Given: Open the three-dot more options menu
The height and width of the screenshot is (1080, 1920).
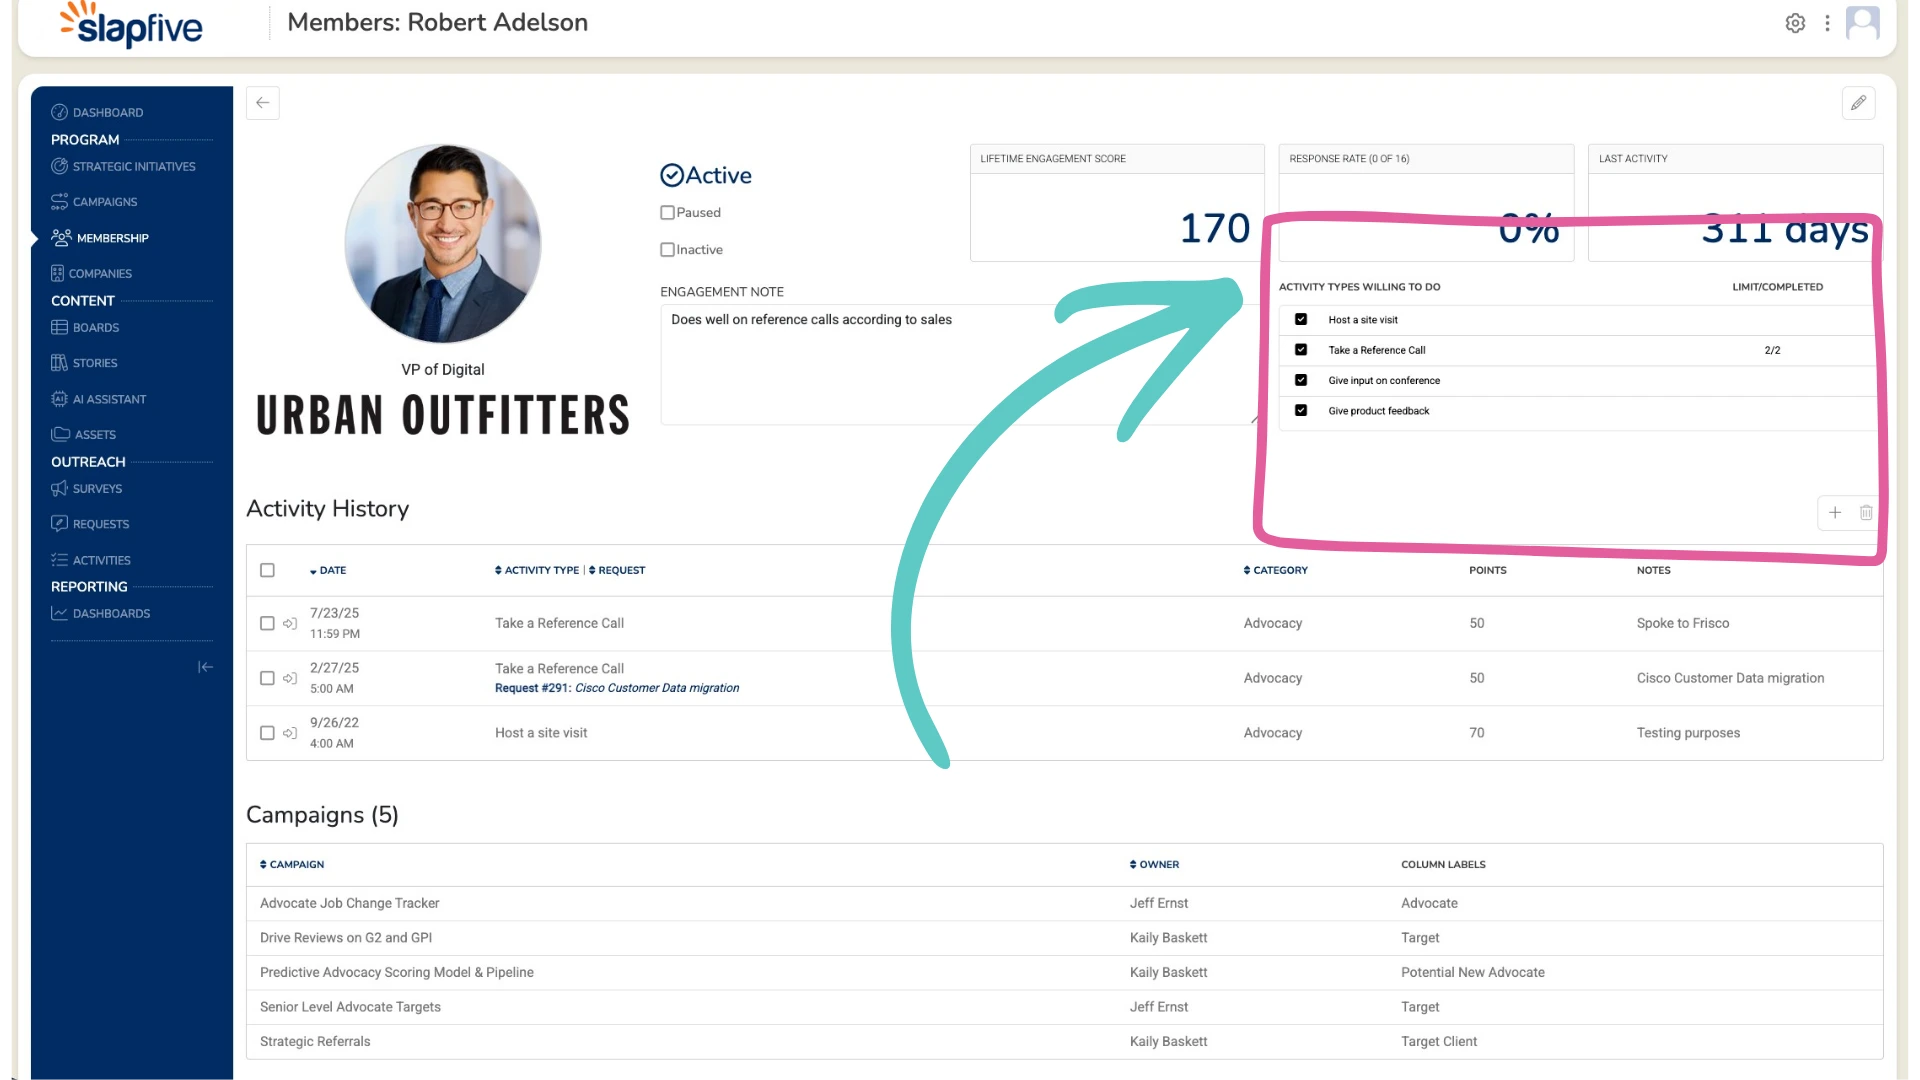Looking at the screenshot, I should (1827, 23).
